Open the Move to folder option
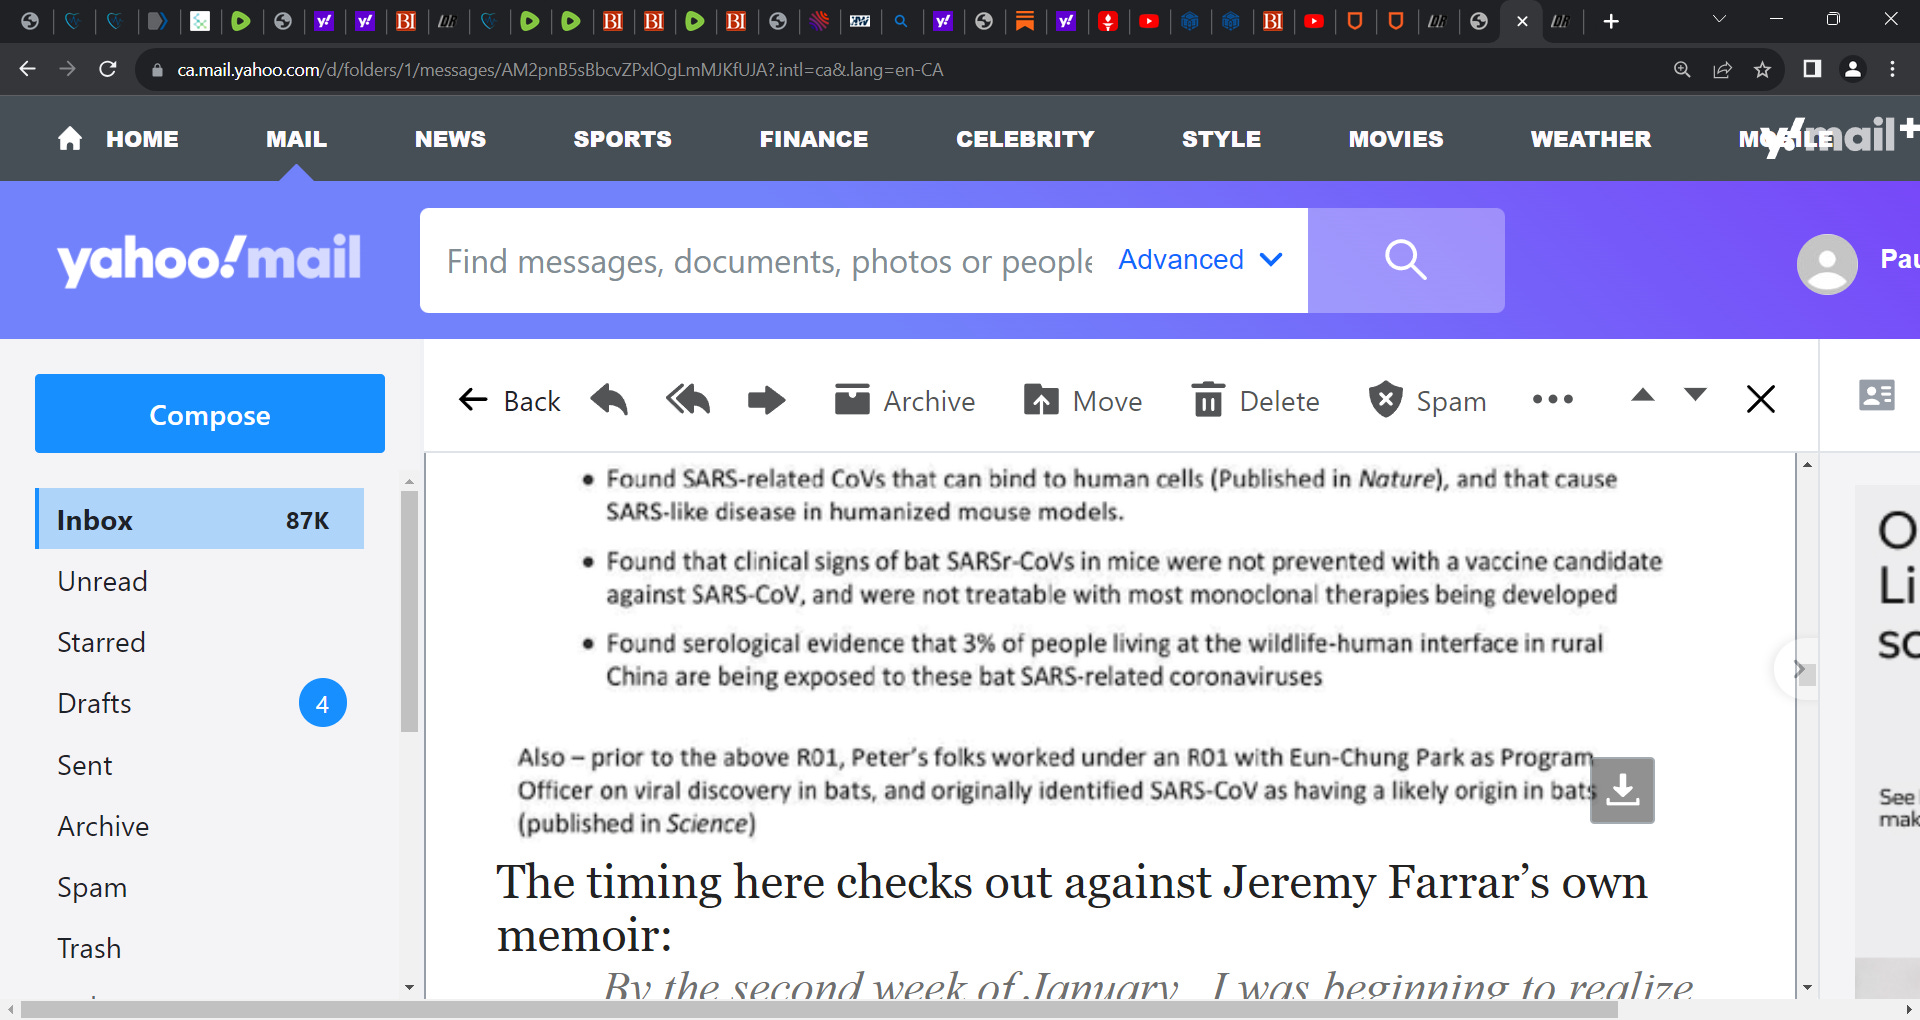The width and height of the screenshot is (1920, 1020). 1083,401
